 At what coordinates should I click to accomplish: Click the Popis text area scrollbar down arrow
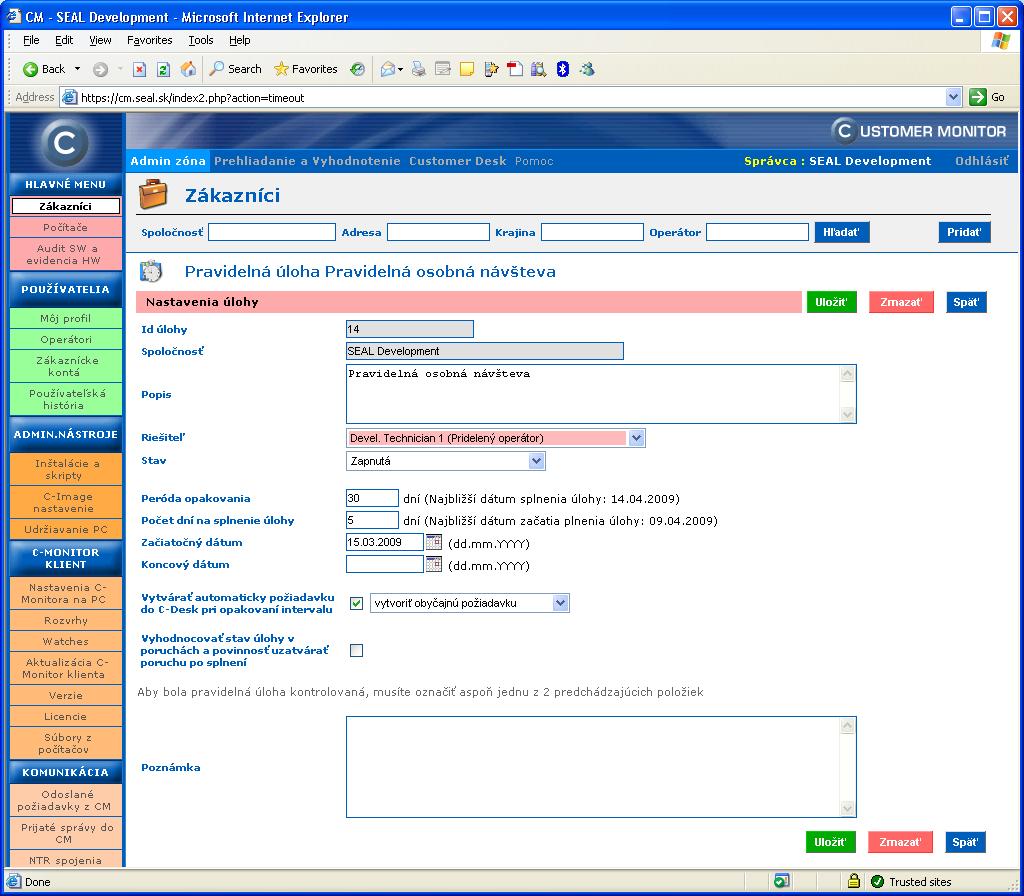click(x=848, y=415)
